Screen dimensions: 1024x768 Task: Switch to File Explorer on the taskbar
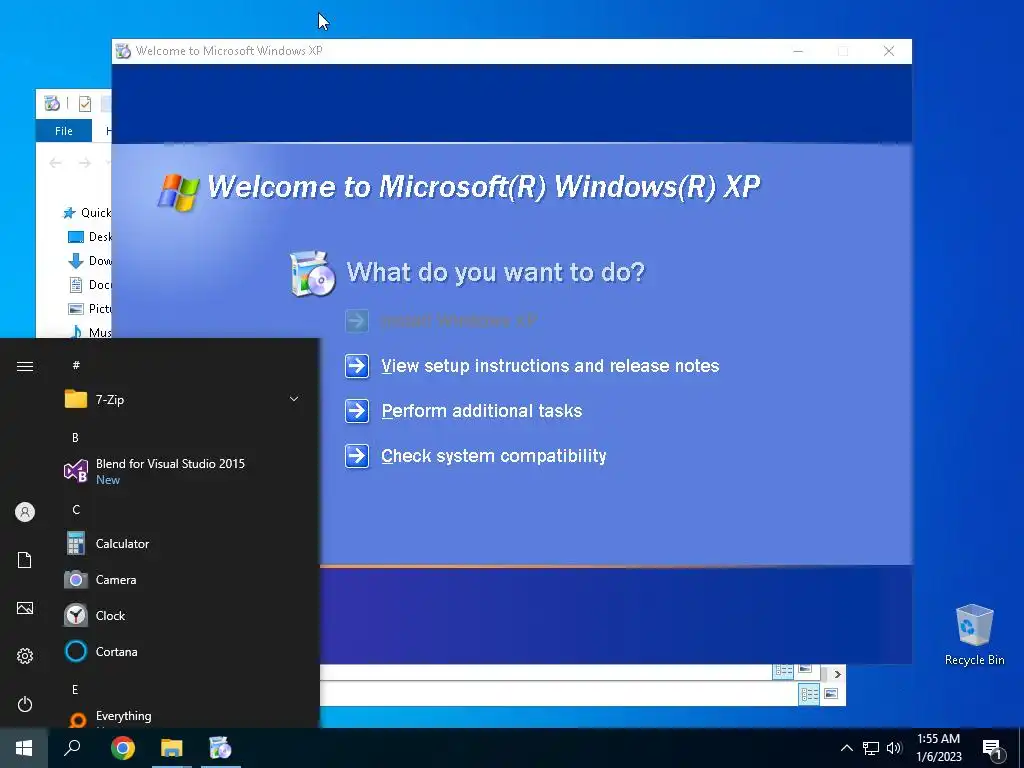coord(172,748)
